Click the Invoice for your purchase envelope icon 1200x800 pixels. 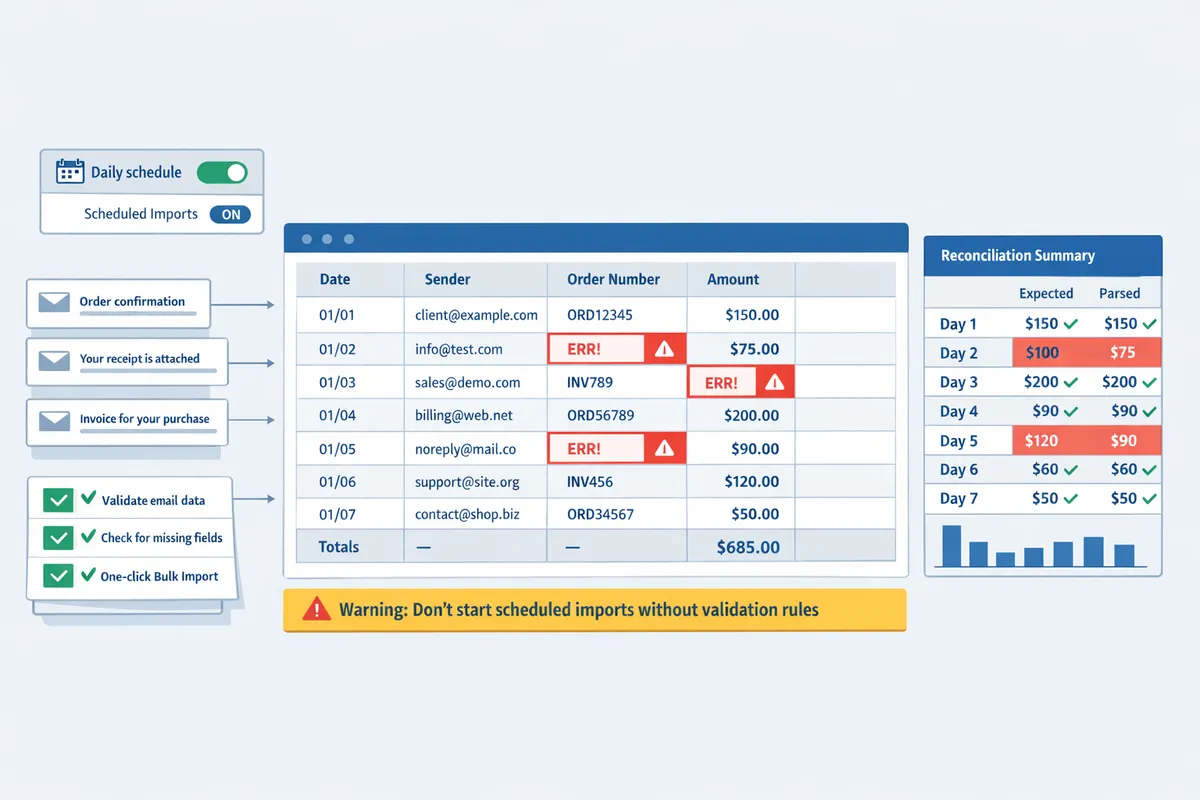[52, 420]
